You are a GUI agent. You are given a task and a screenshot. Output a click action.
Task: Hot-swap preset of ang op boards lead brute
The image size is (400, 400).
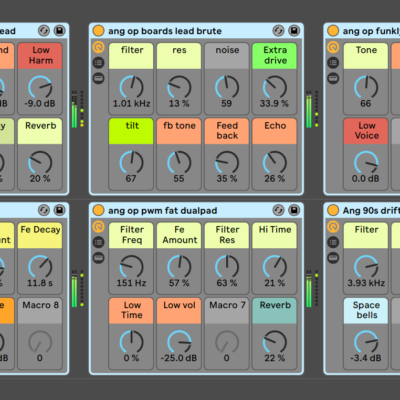(278, 31)
